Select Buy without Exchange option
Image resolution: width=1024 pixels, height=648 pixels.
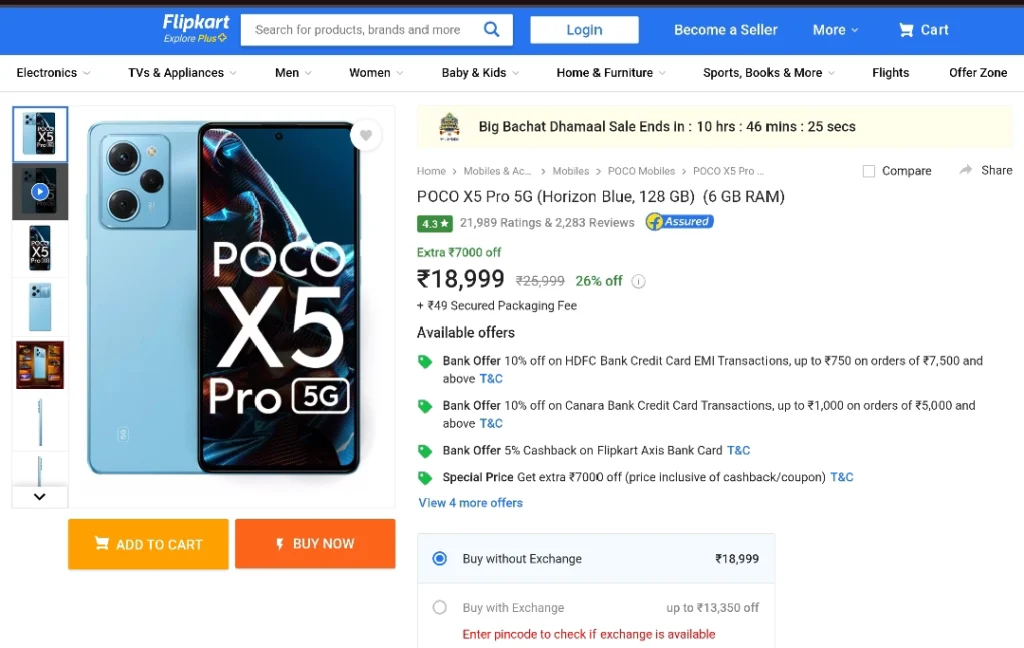click(x=440, y=559)
